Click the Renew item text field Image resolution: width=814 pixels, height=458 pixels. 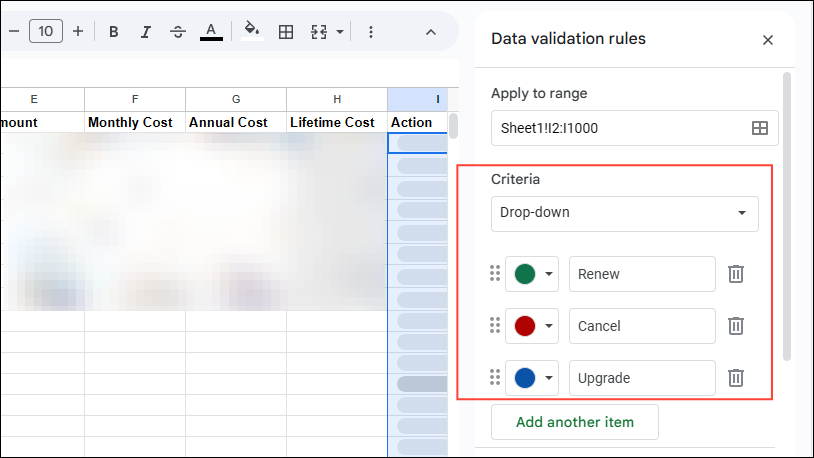(x=642, y=274)
